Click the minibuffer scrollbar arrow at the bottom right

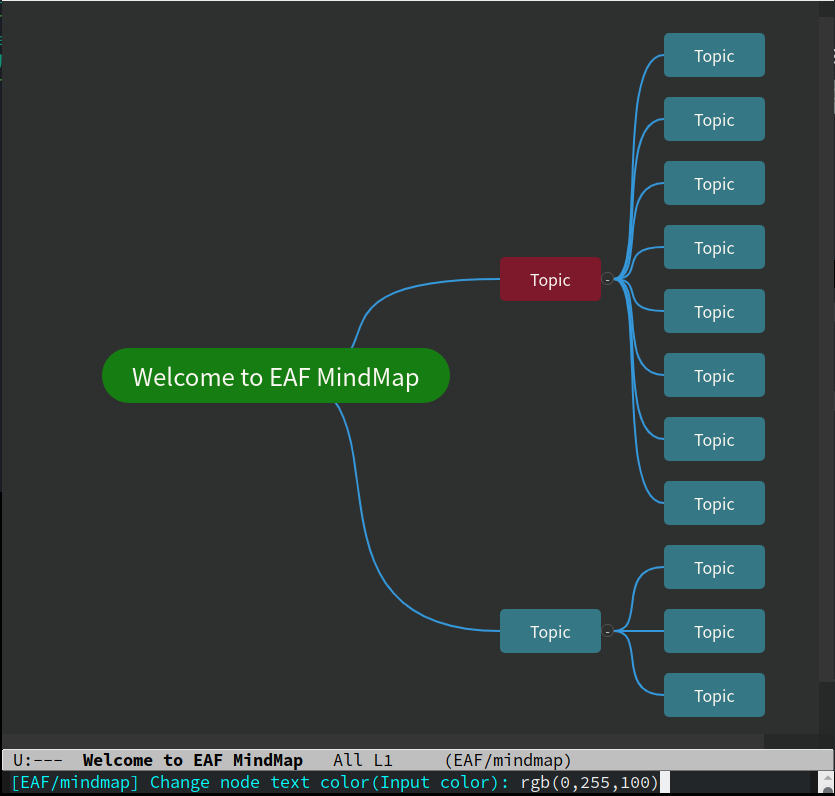tap(826, 779)
